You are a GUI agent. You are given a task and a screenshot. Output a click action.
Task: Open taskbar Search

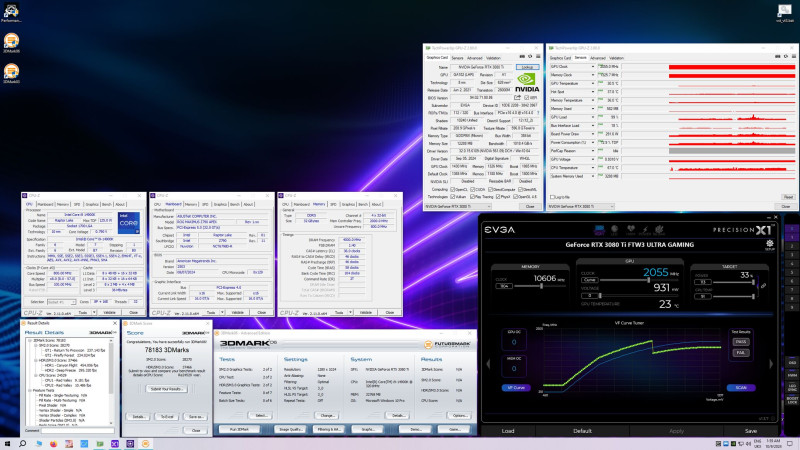click(22, 444)
